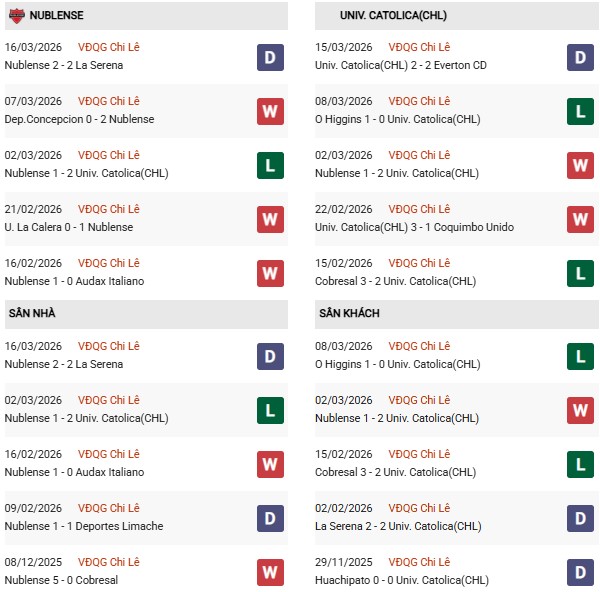Click the NUBLENSE team header
The image size is (600, 592).
56,15
